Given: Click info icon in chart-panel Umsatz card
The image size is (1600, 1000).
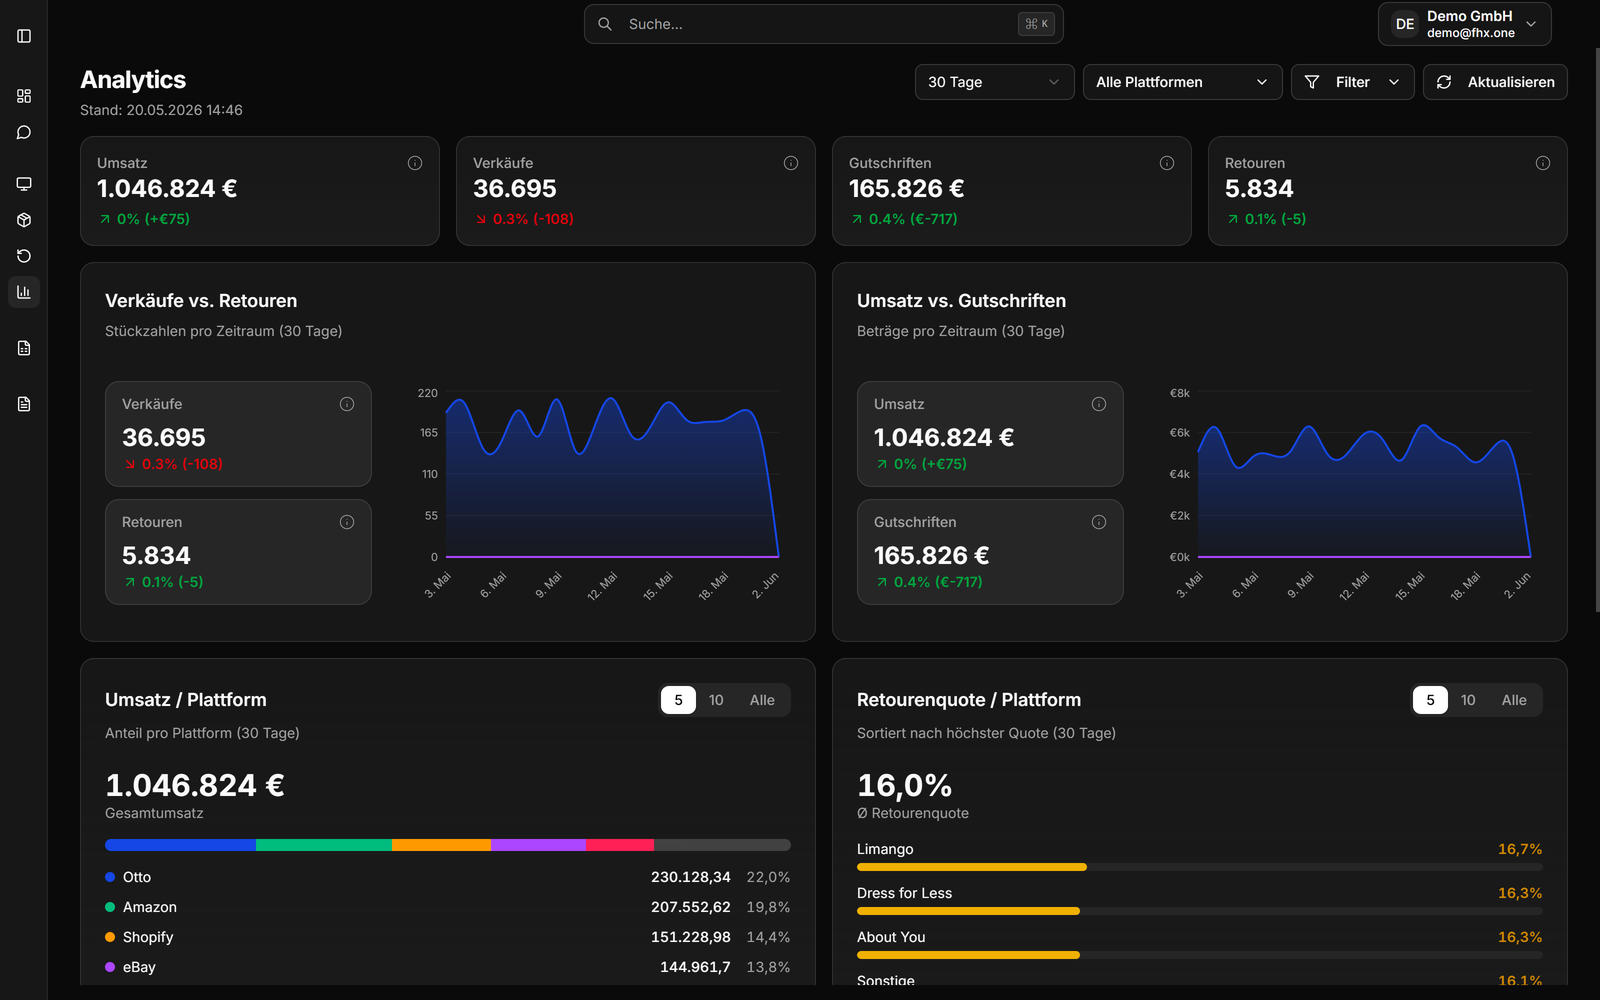Looking at the screenshot, I should pos(1099,404).
